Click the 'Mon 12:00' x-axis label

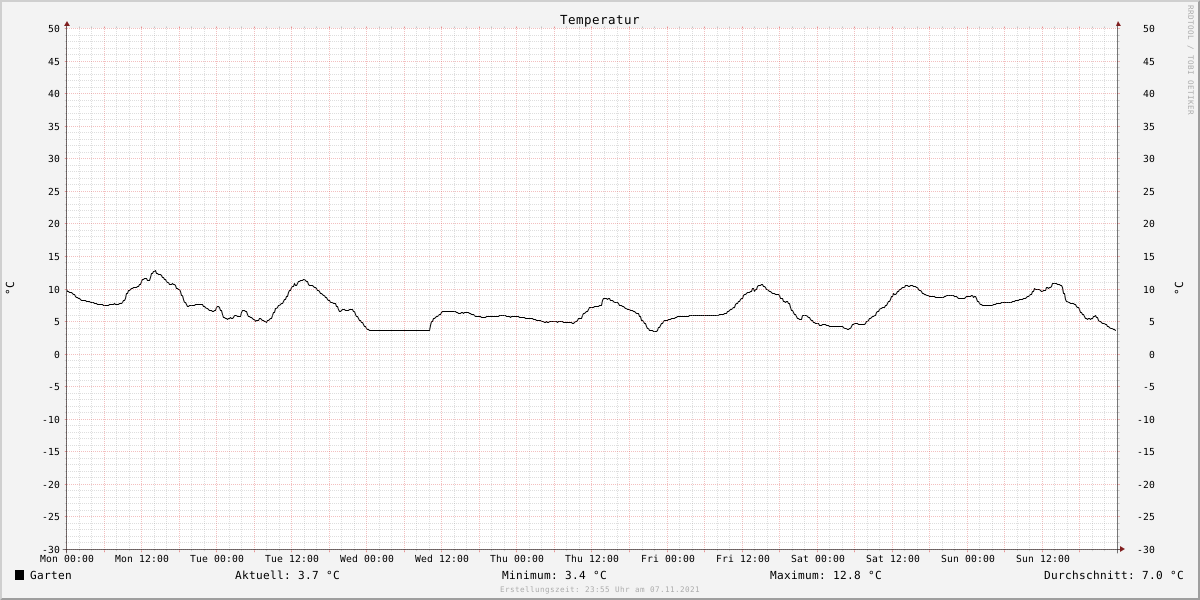(x=142, y=559)
